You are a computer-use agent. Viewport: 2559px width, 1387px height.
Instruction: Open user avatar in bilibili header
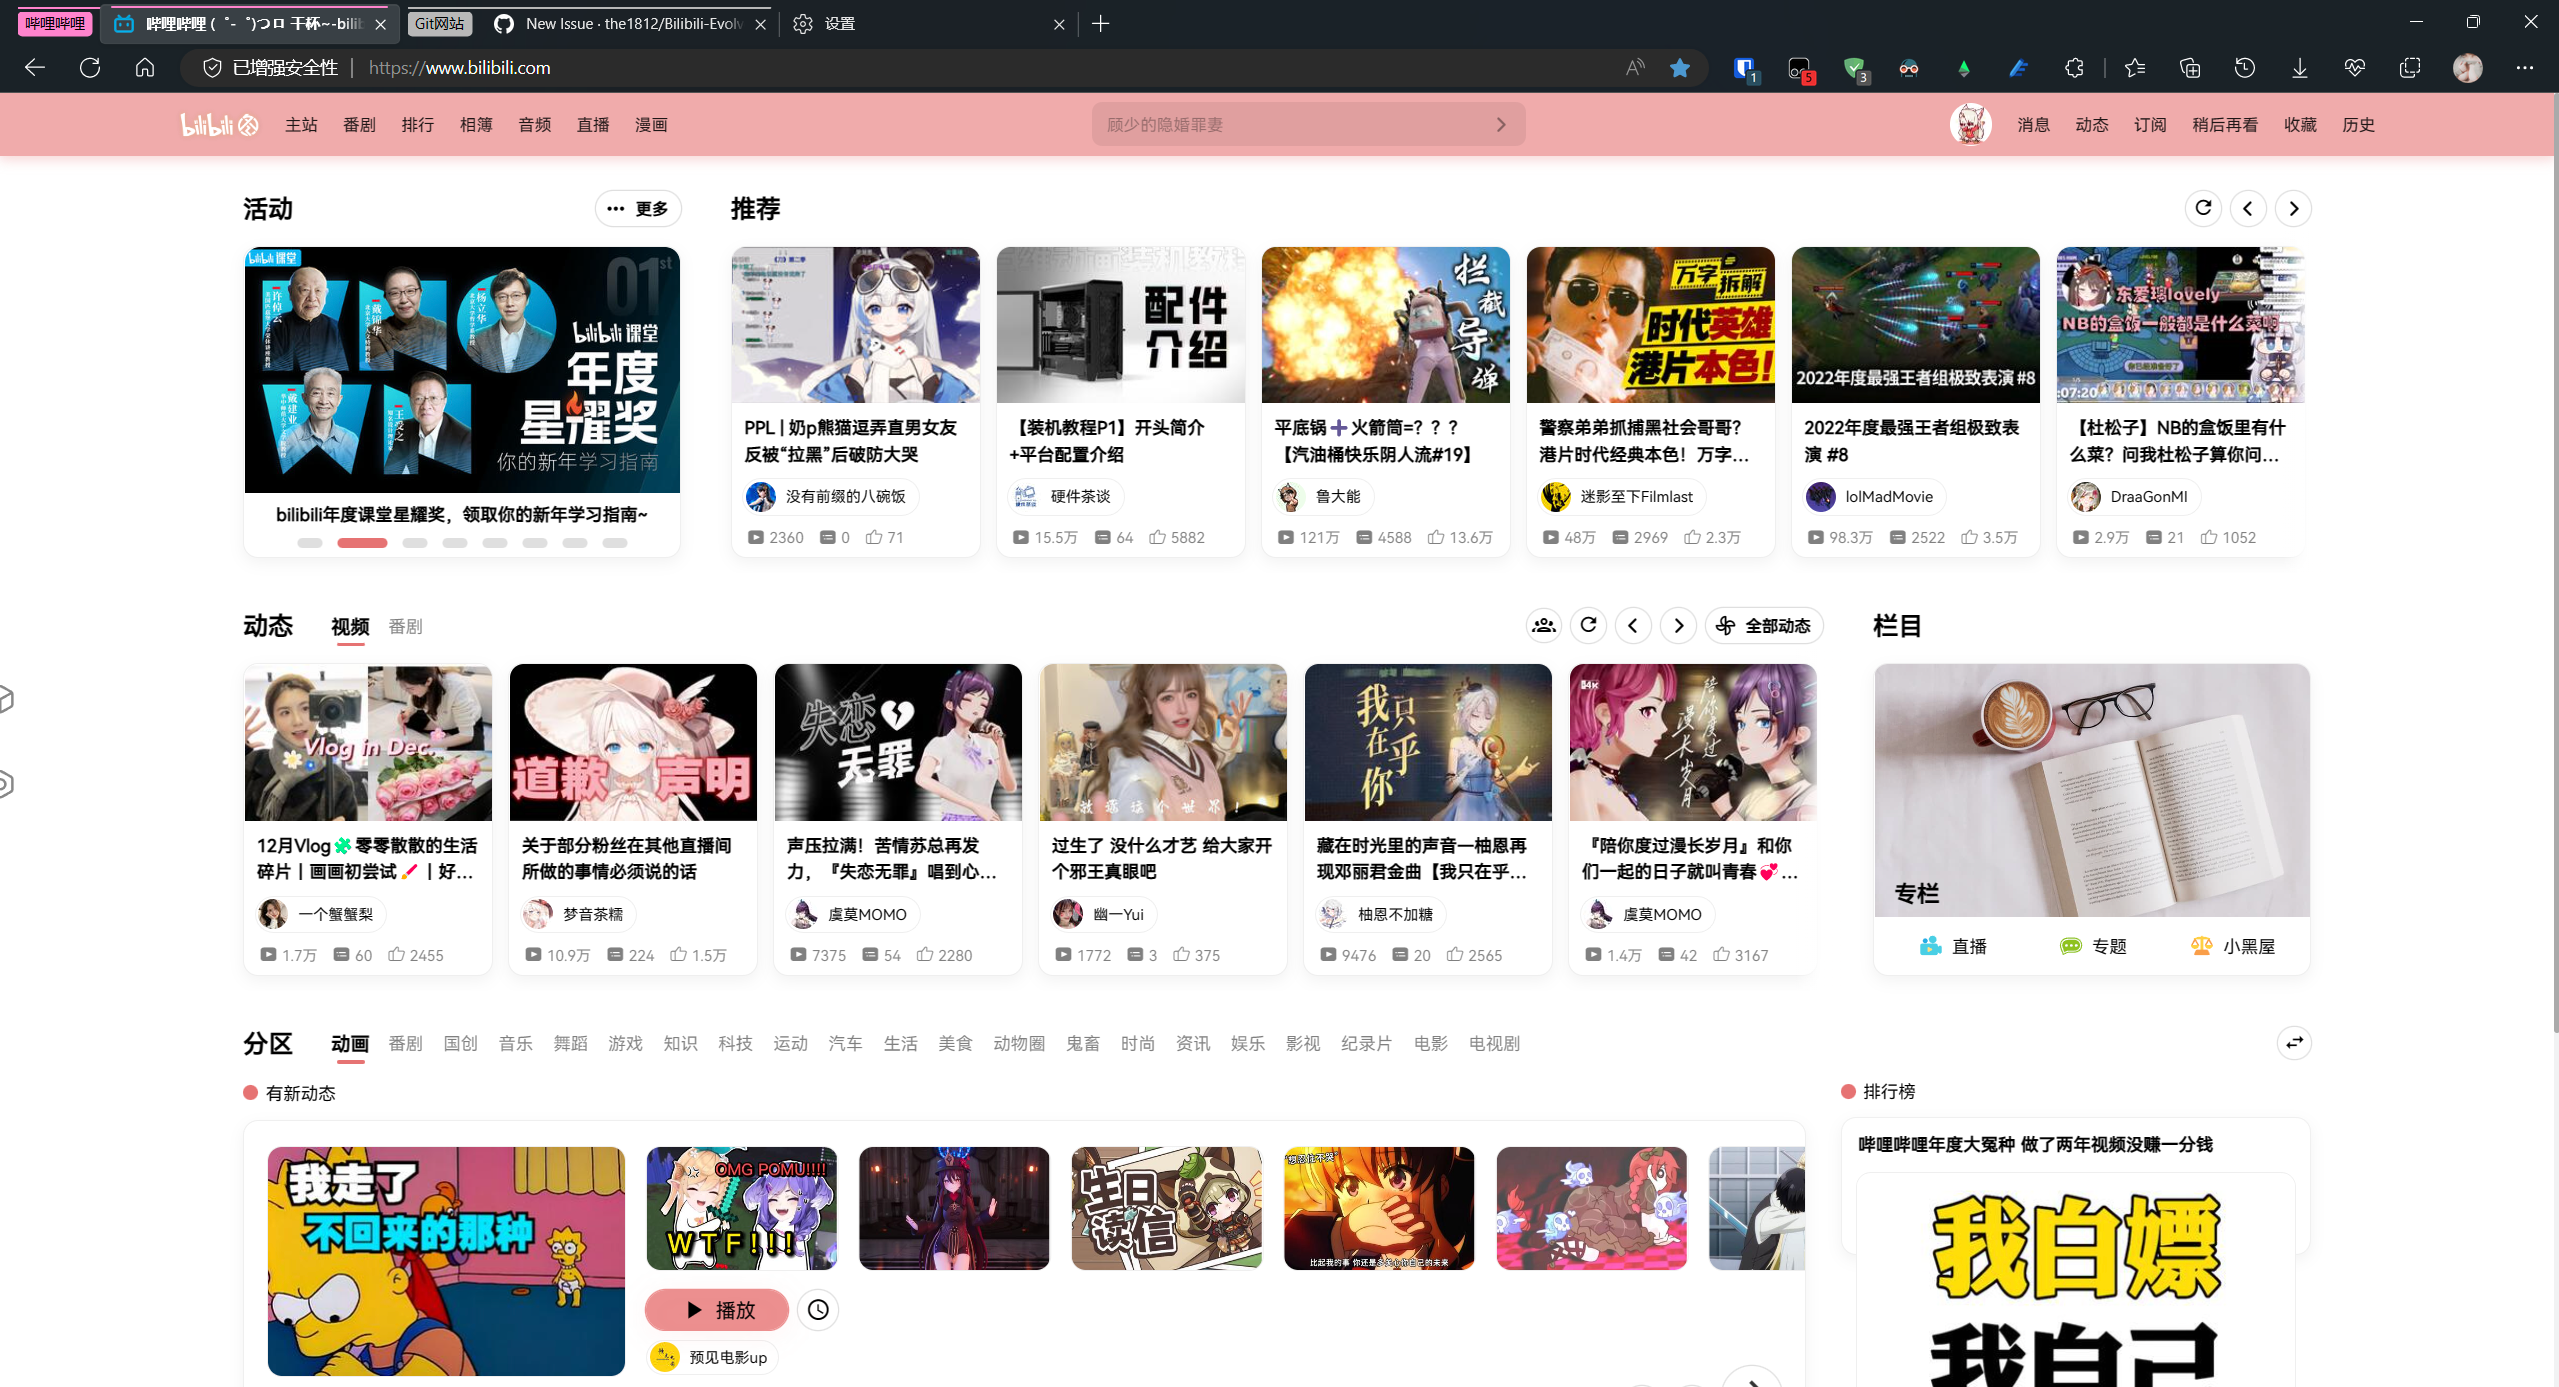coord(1970,124)
